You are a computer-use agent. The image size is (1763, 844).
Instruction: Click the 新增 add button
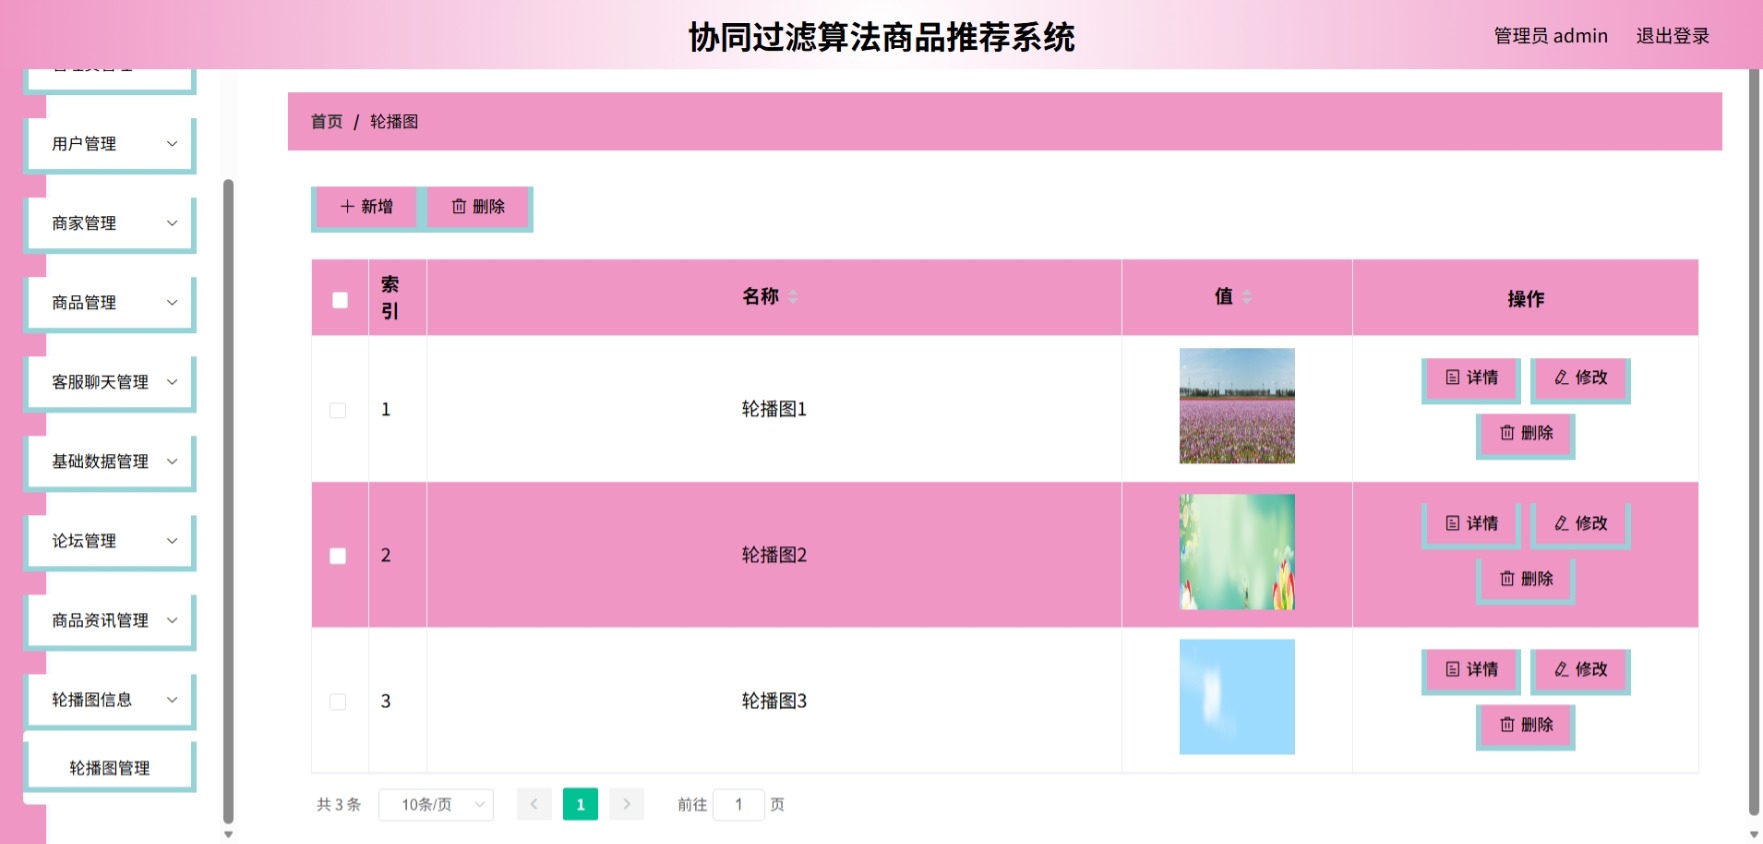[366, 207]
